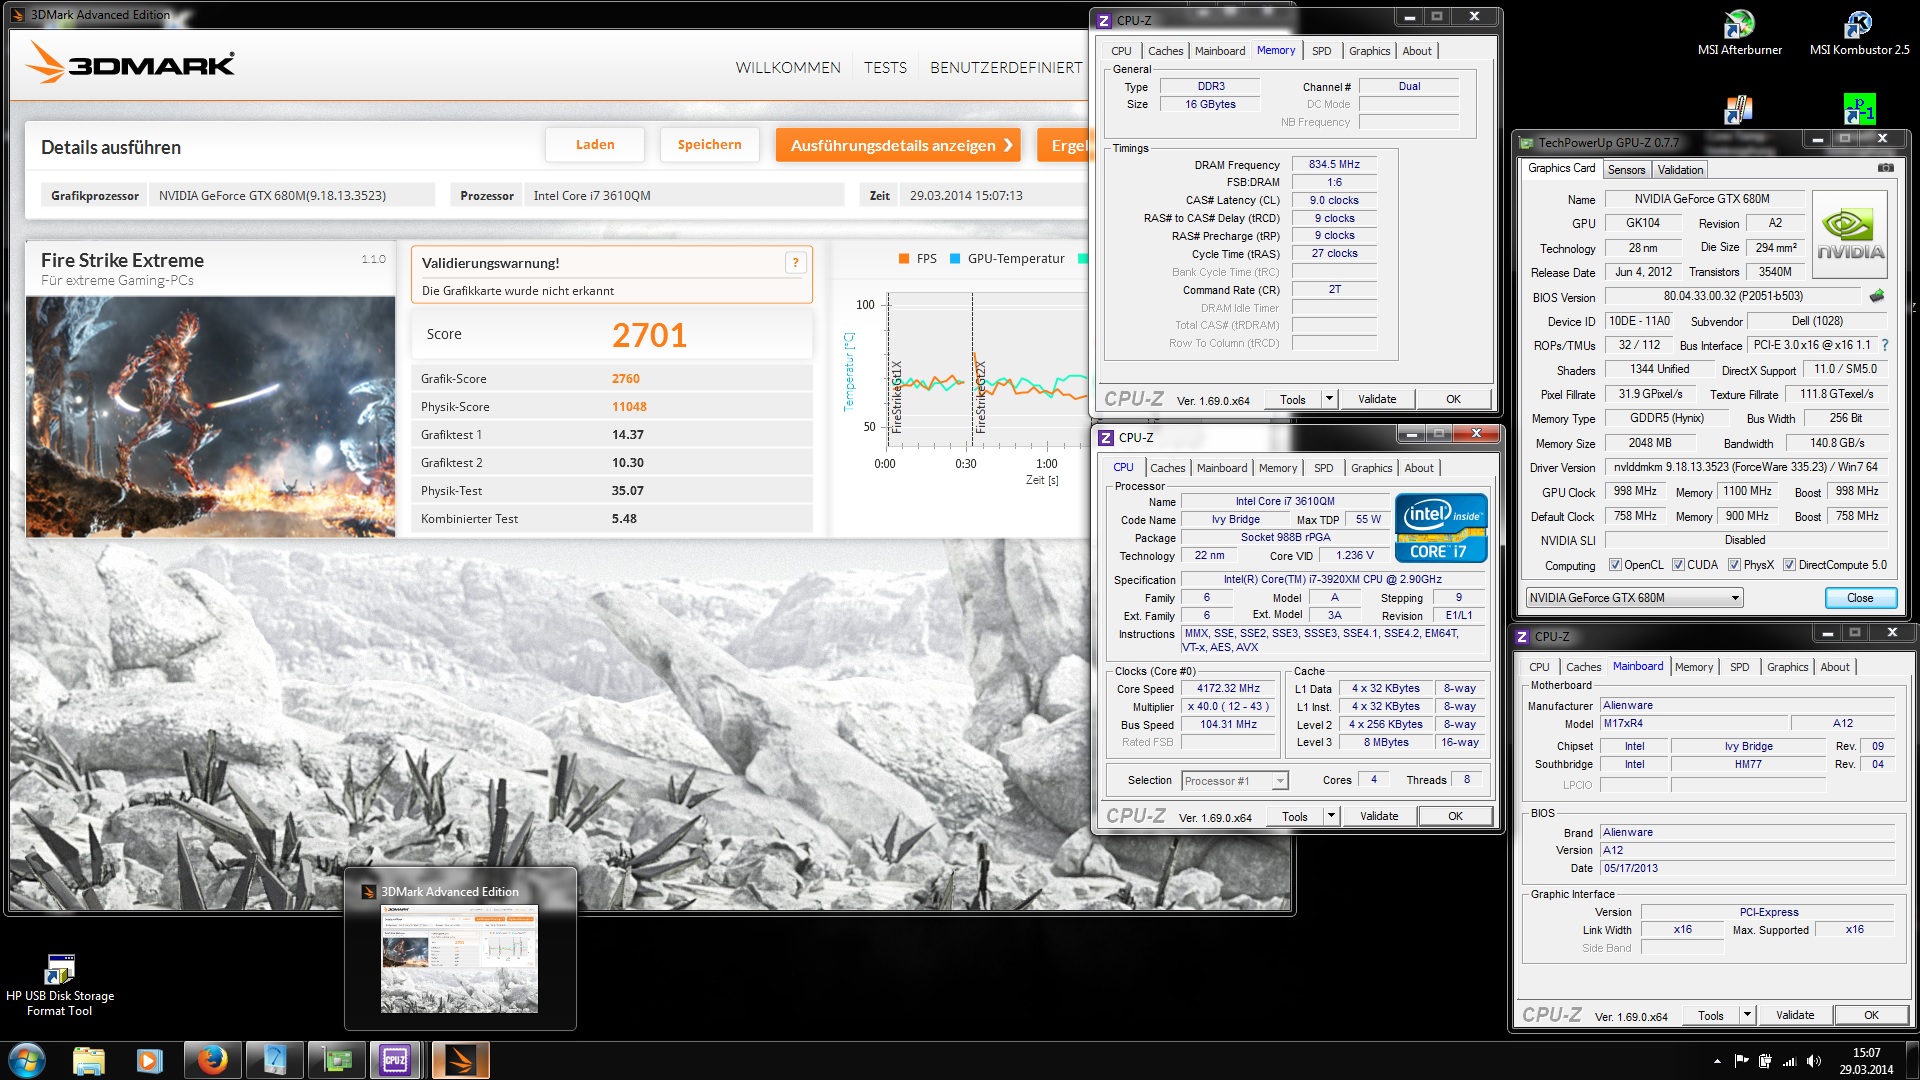Click the 3DMark orange taskbar button
The image size is (1920, 1080).
[460, 1060]
